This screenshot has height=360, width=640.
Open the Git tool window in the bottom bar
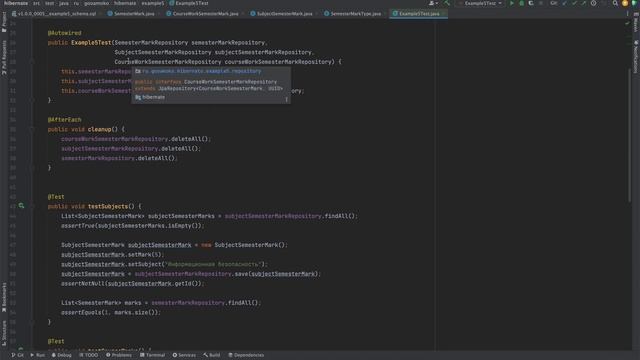pos(18,355)
